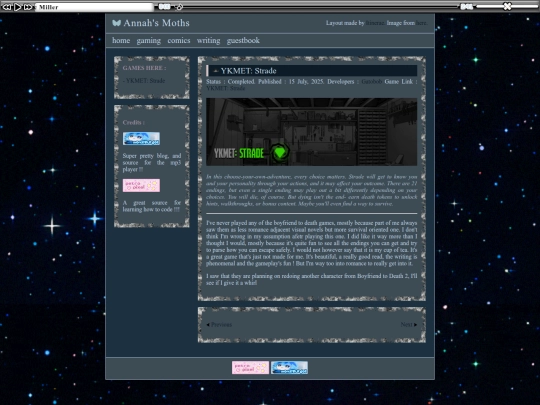Open the gaming section
This screenshot has width=540, height=405.
(148, 41)
